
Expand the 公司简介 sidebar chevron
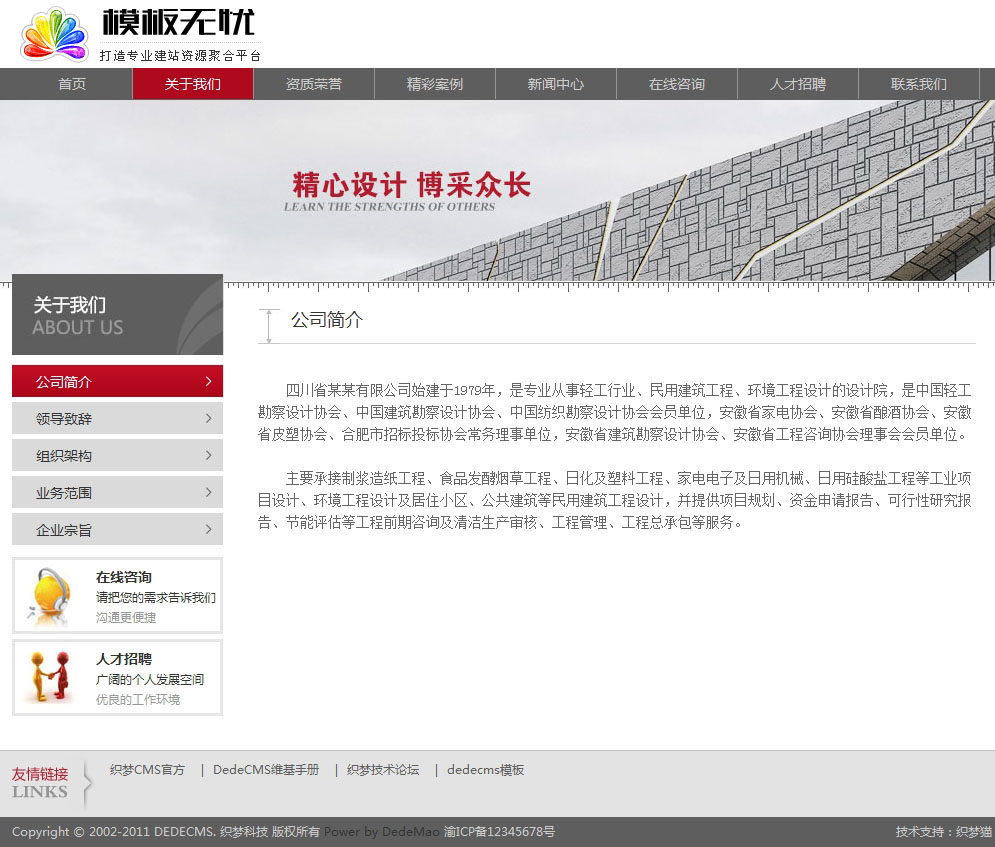coord(208,381)
